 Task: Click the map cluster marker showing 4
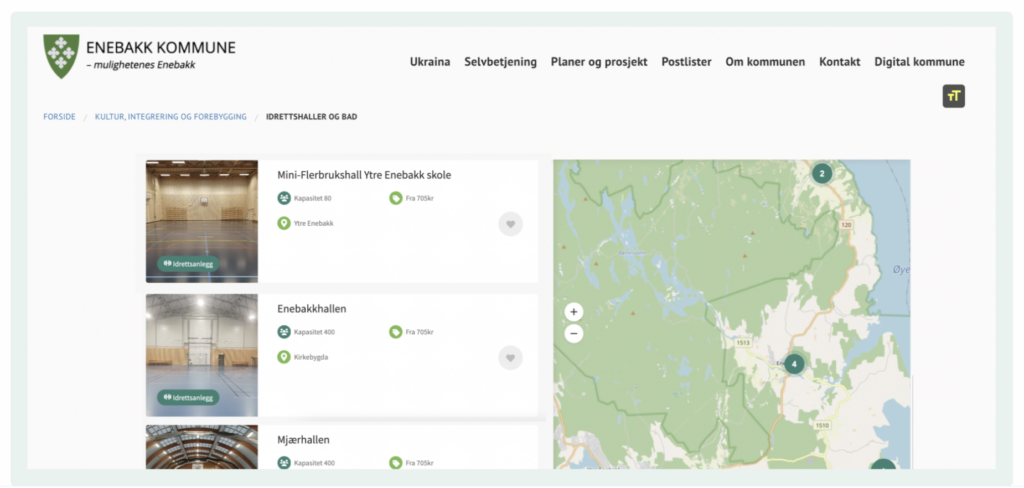pos(794,364)
